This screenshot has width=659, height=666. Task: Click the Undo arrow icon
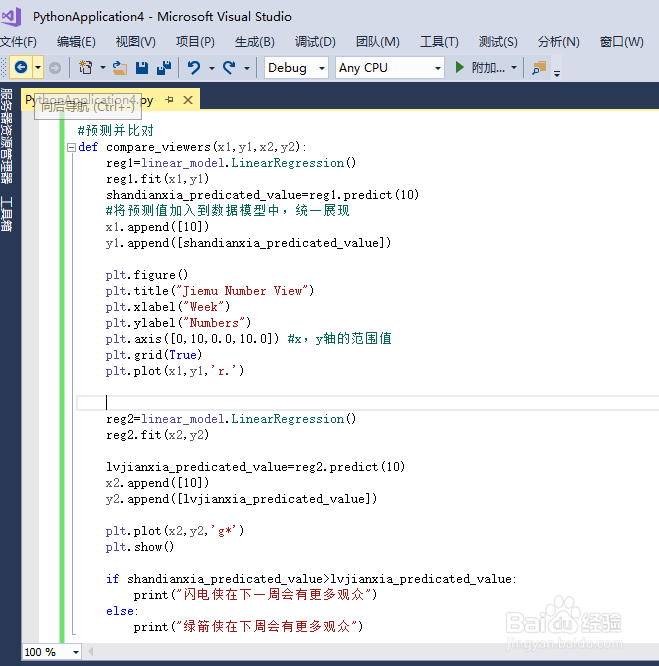[x=194, y=68]
